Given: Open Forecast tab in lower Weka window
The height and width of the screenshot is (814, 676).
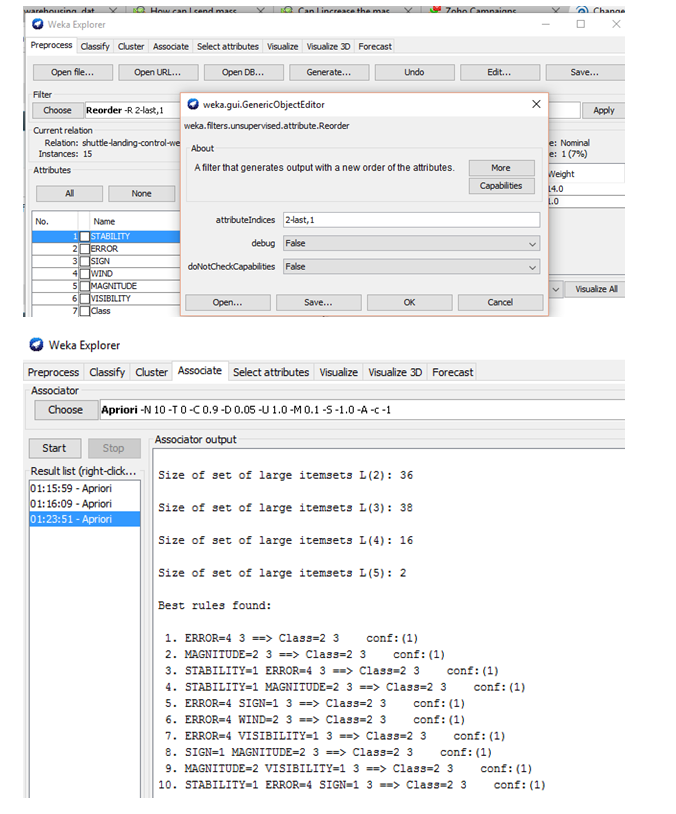Looking at the screenshot, I should click(452, 373).
